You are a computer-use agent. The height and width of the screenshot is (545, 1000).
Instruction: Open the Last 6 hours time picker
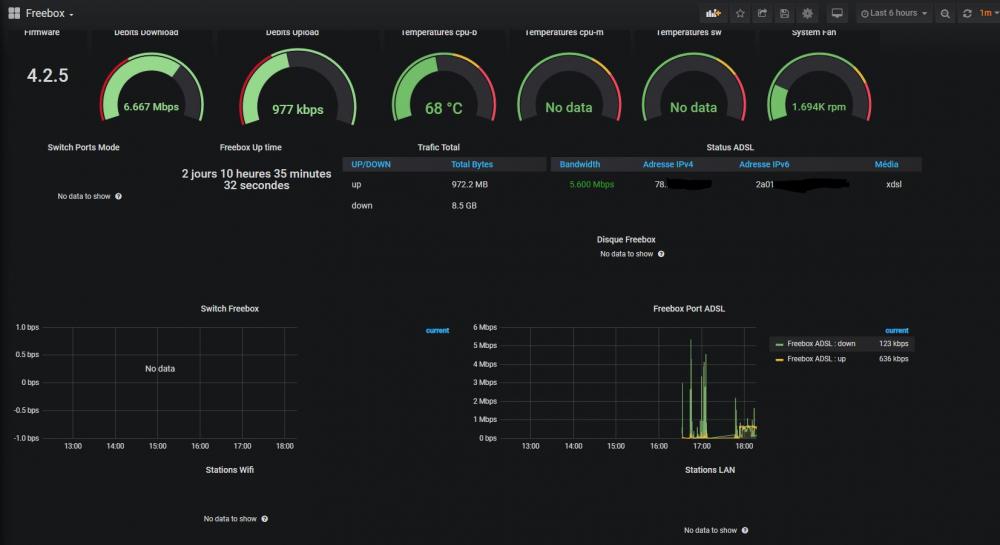892,13
